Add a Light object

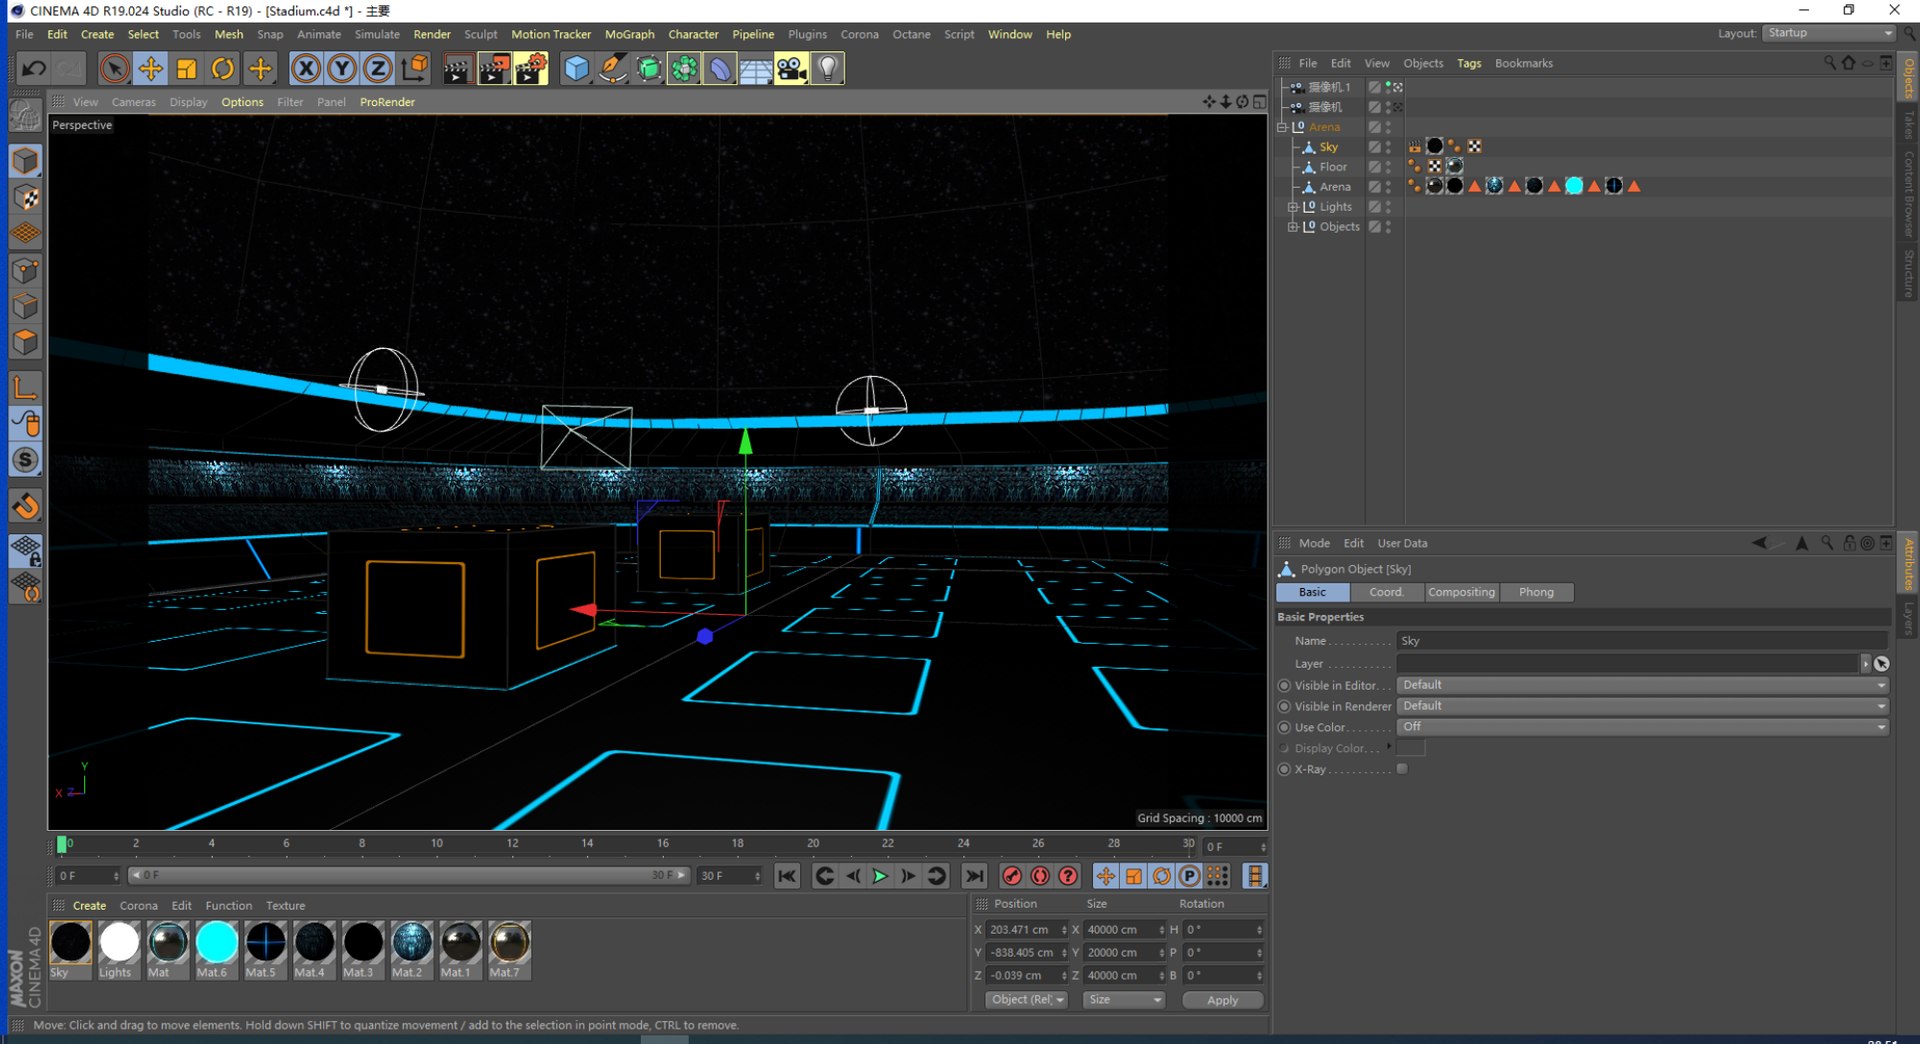(828, 68)
